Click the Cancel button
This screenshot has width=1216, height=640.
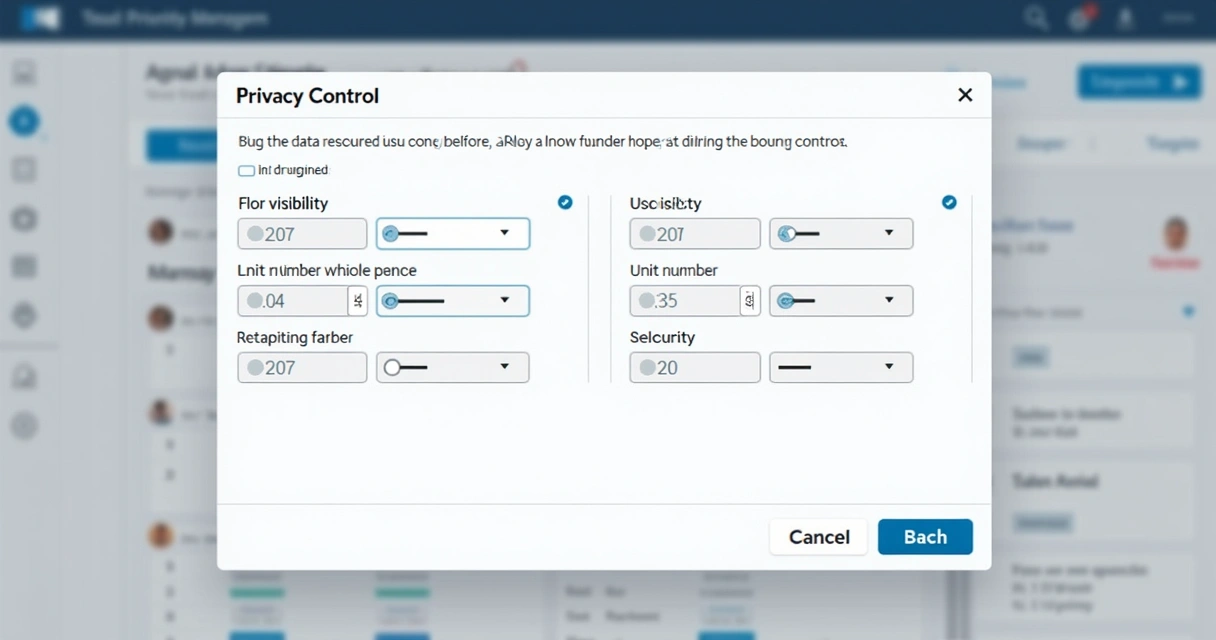click(x=819, y=537)
